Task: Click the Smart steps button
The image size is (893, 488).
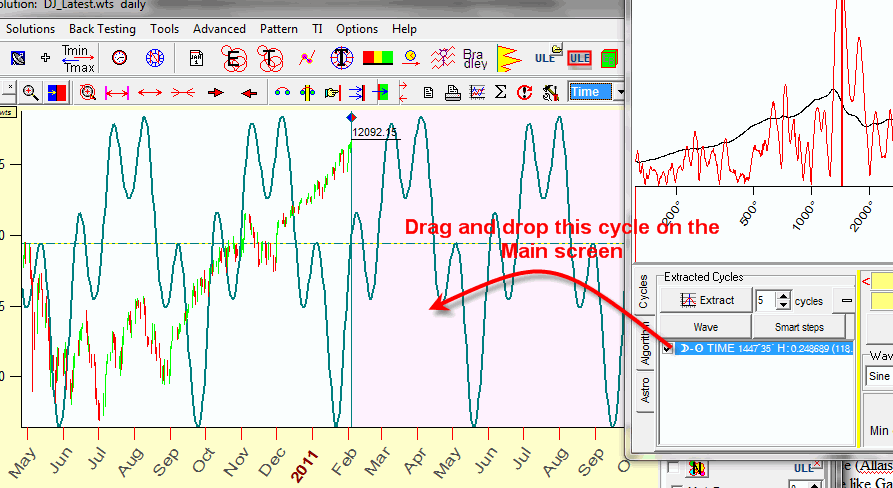Action: click(799, 327)
